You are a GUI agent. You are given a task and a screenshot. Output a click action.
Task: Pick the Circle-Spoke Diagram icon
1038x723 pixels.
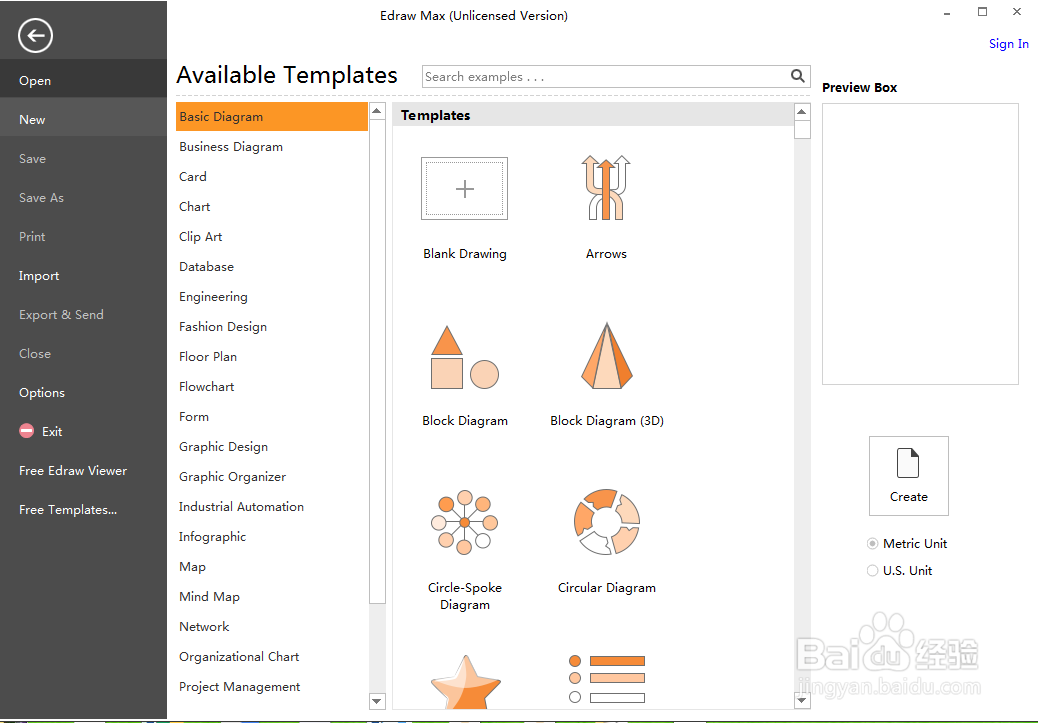465,522
